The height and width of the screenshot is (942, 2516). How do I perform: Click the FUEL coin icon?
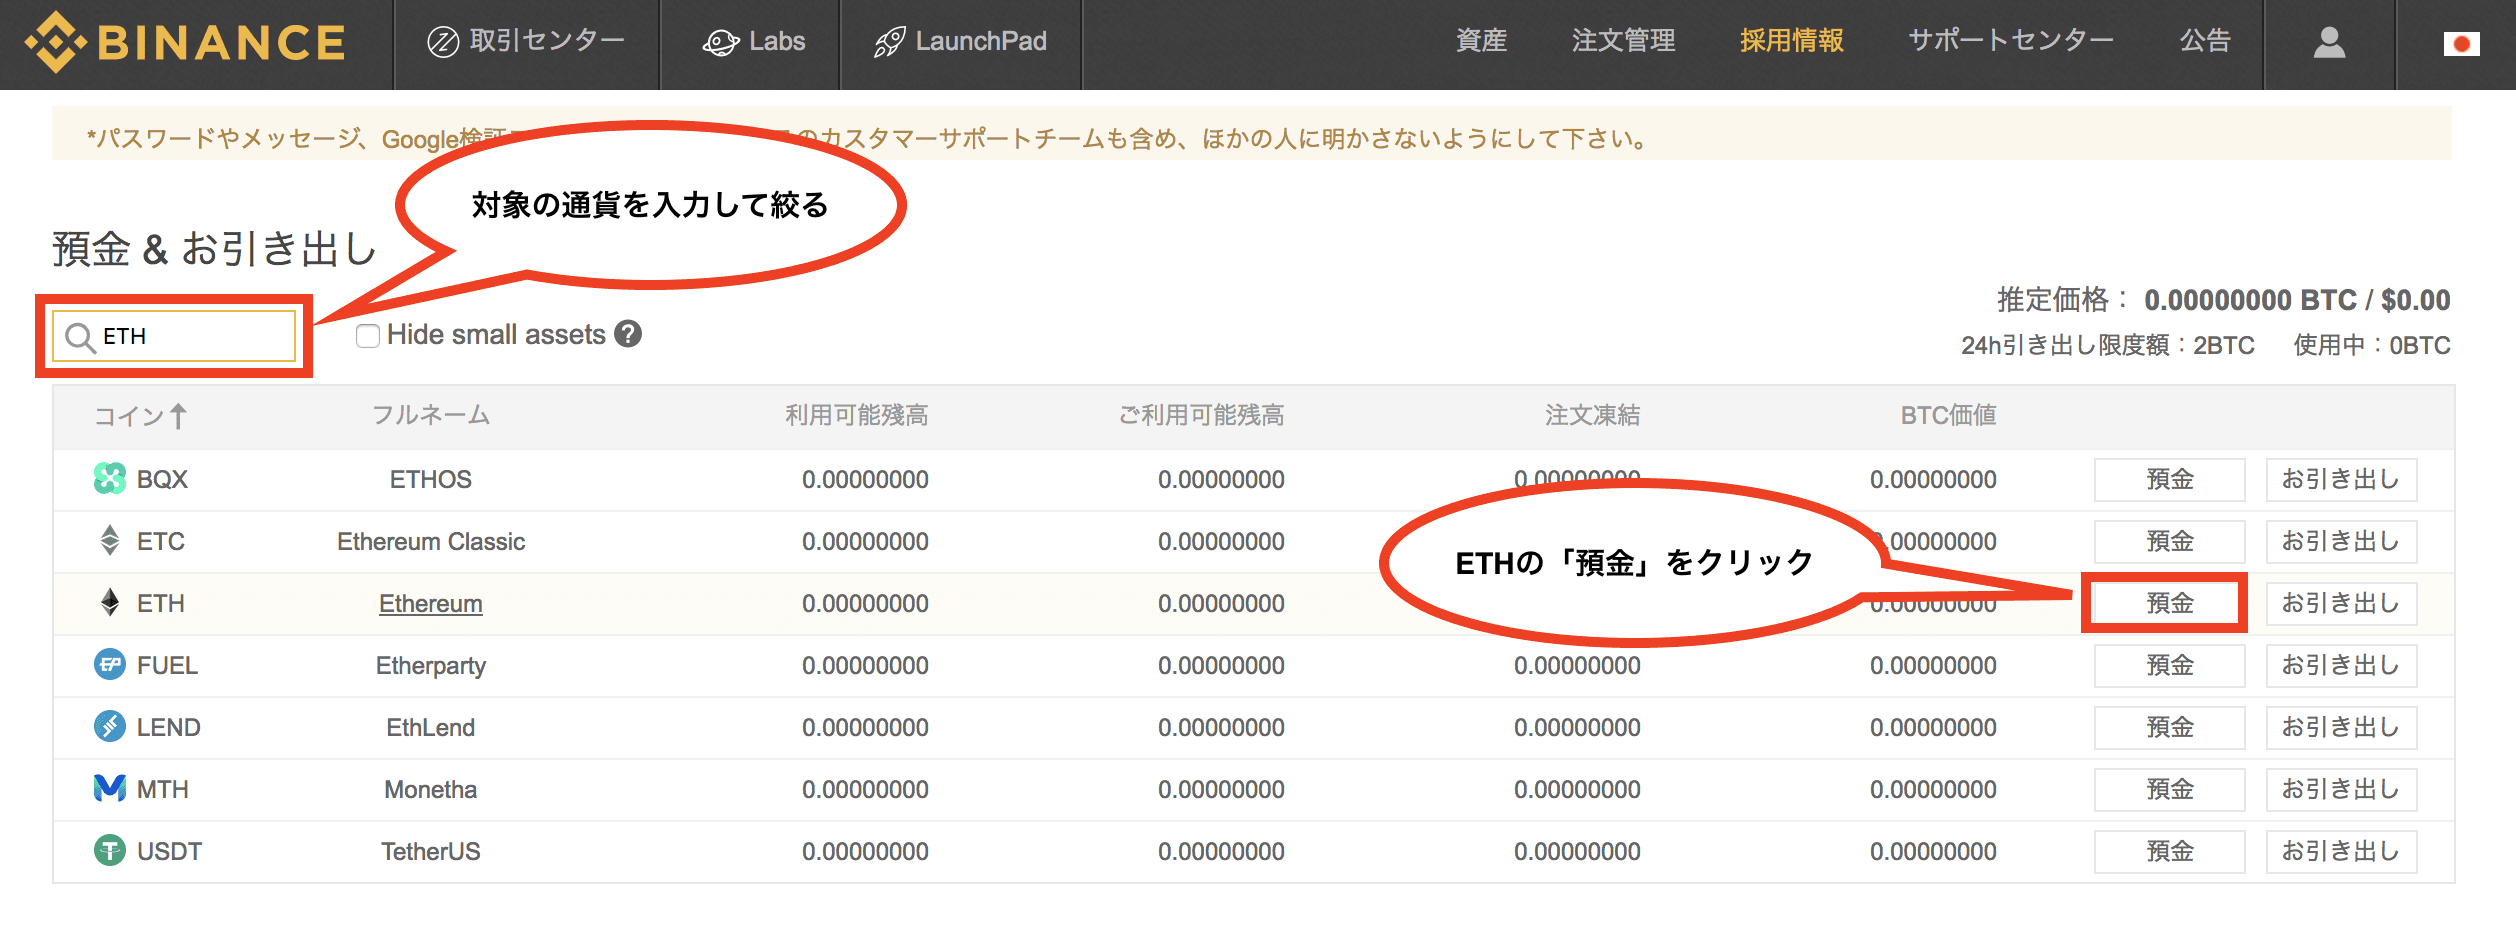point(109,665)
